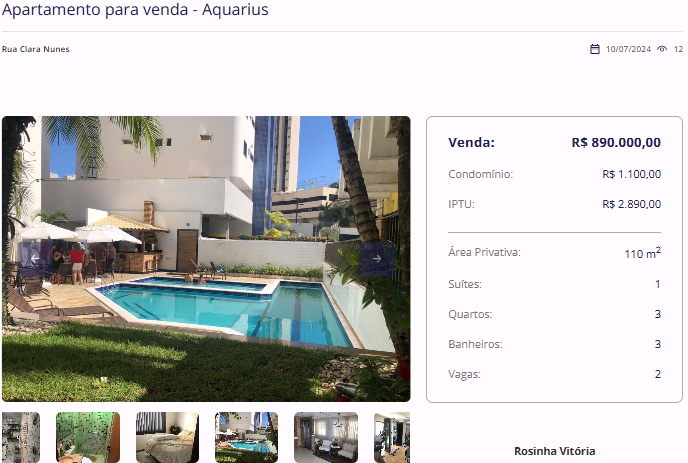Open the gym equipment thumbnail
The height and width of the screenshot is (463, 688).
(x=392, y=437)
